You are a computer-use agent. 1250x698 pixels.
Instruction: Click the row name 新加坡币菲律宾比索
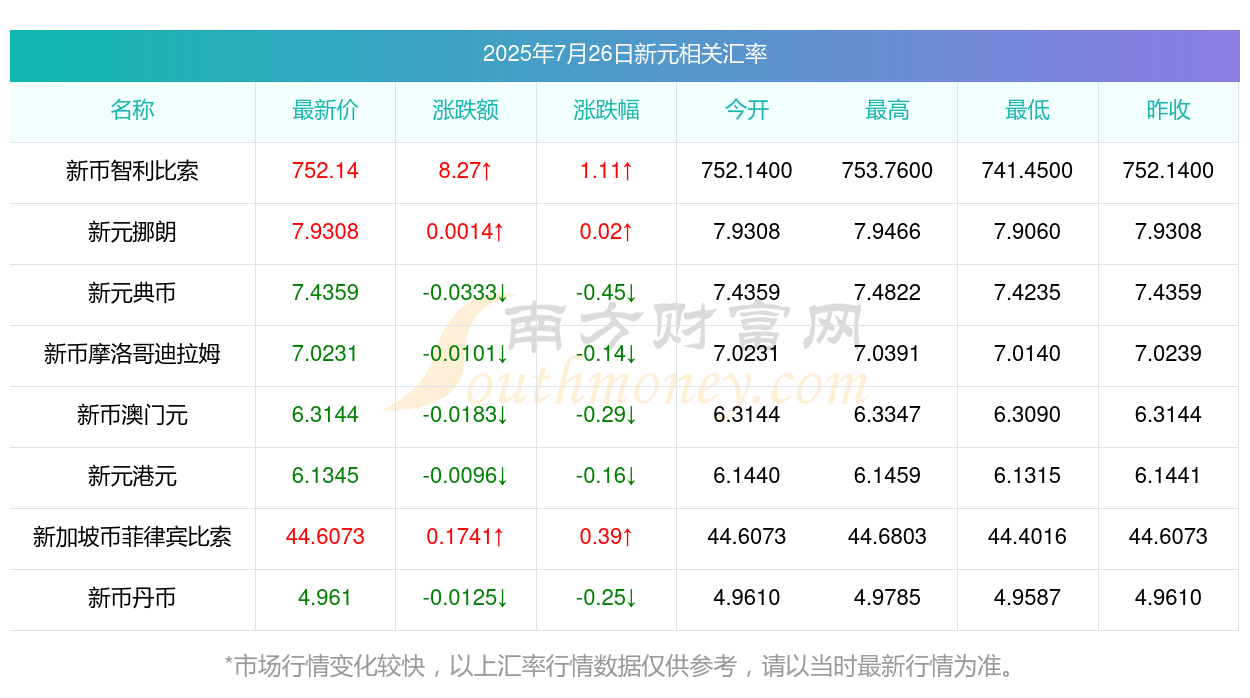(132, 537)
